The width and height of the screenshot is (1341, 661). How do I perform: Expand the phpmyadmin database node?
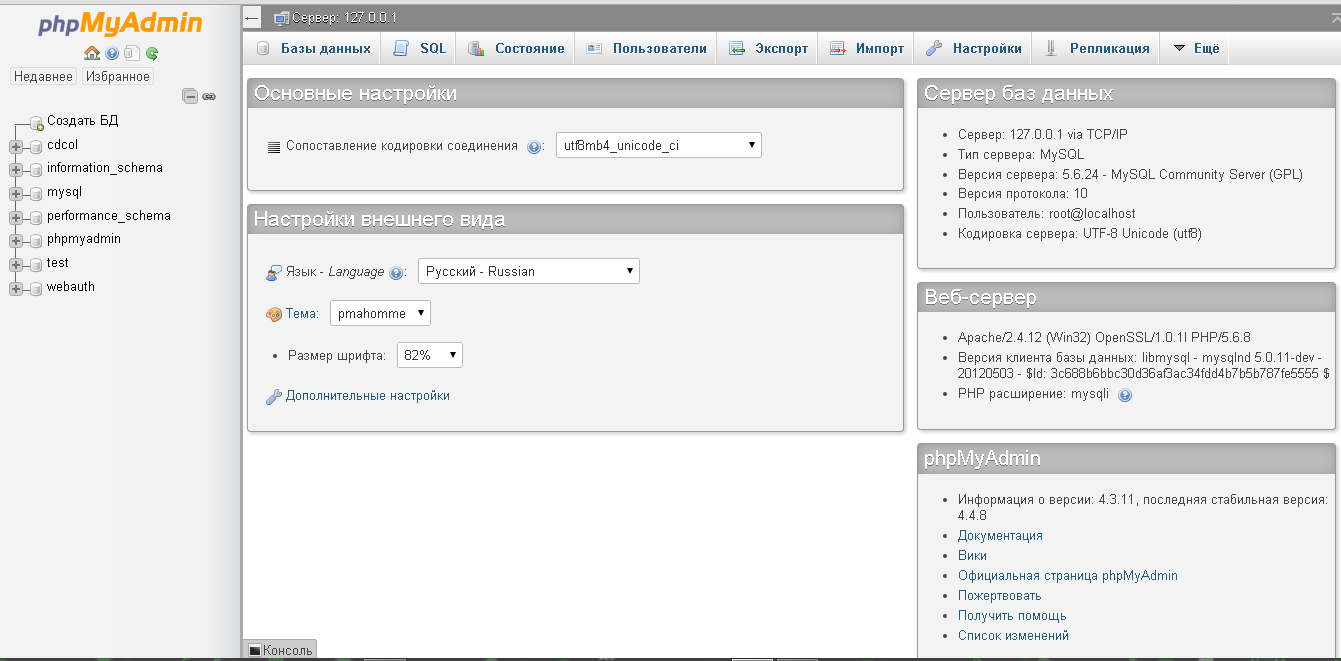point(16,240)
